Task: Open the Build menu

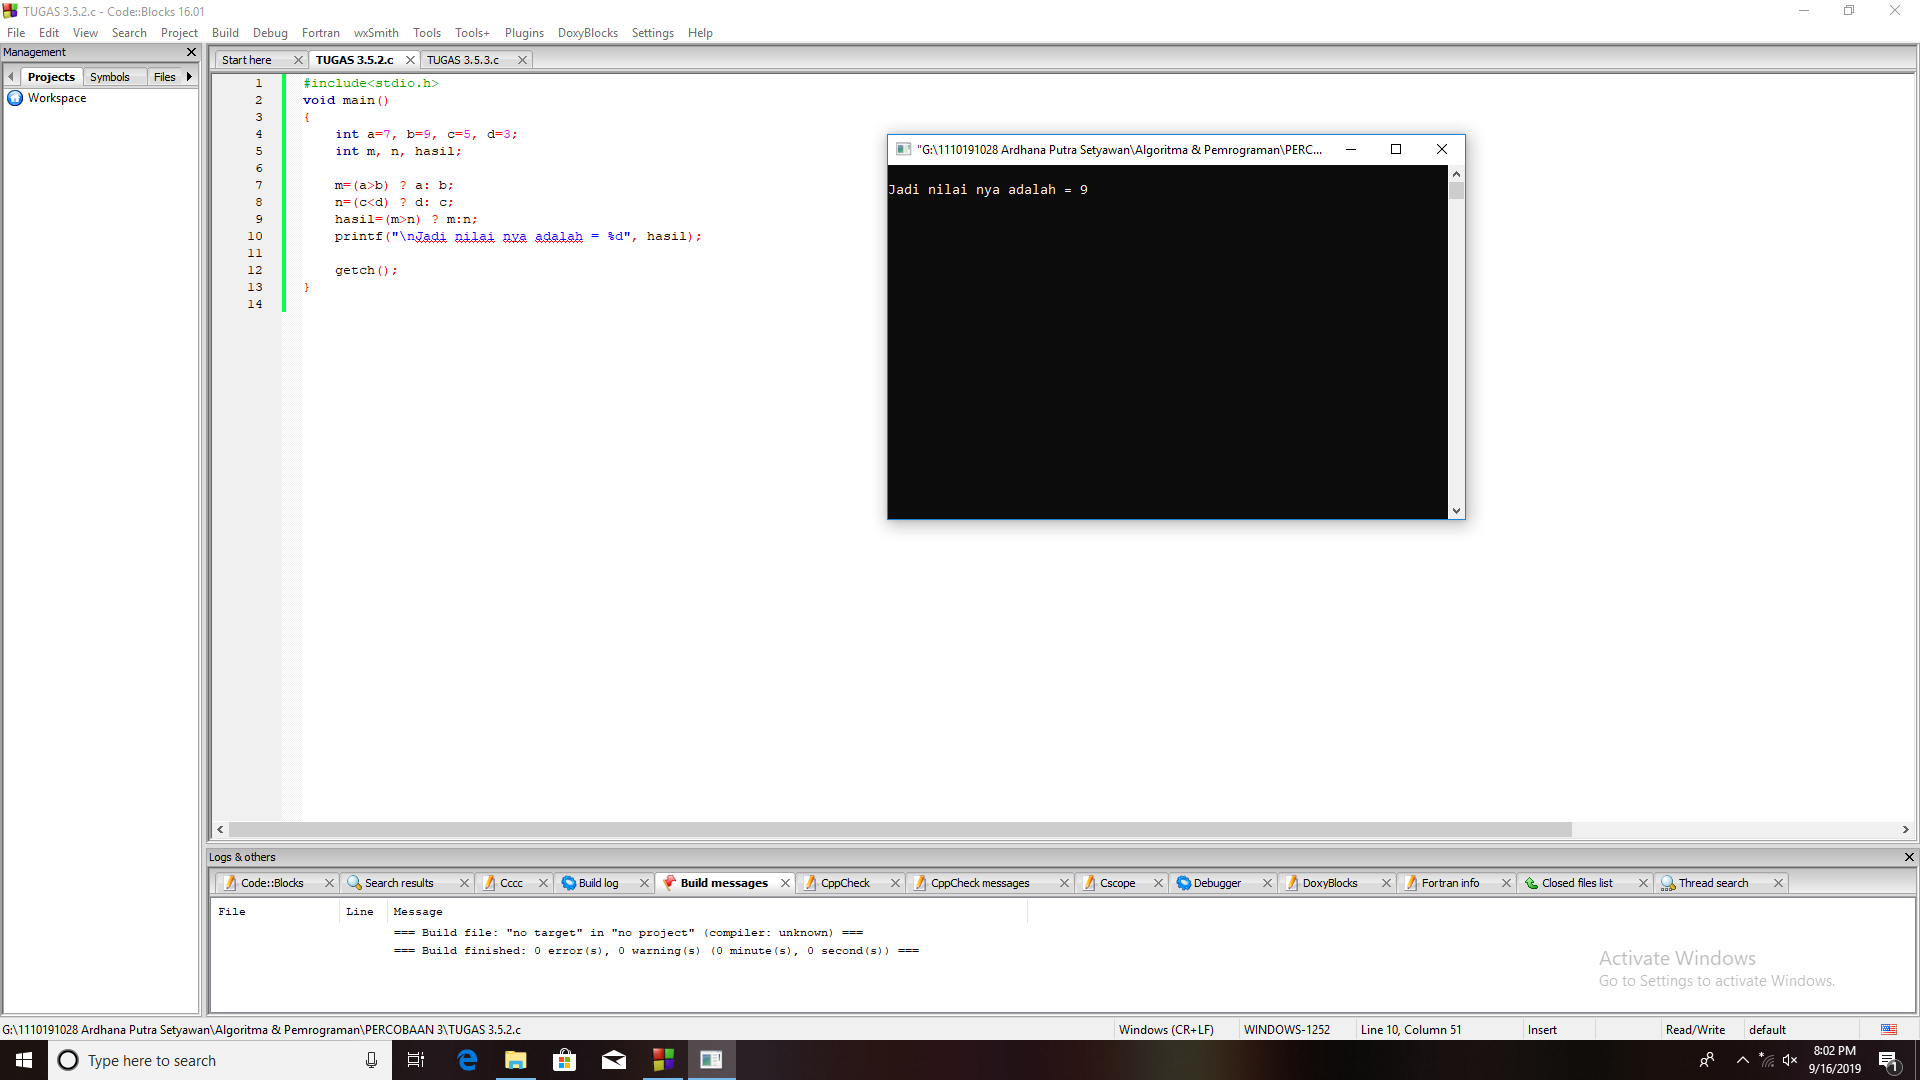Action: tap(225, 33)
